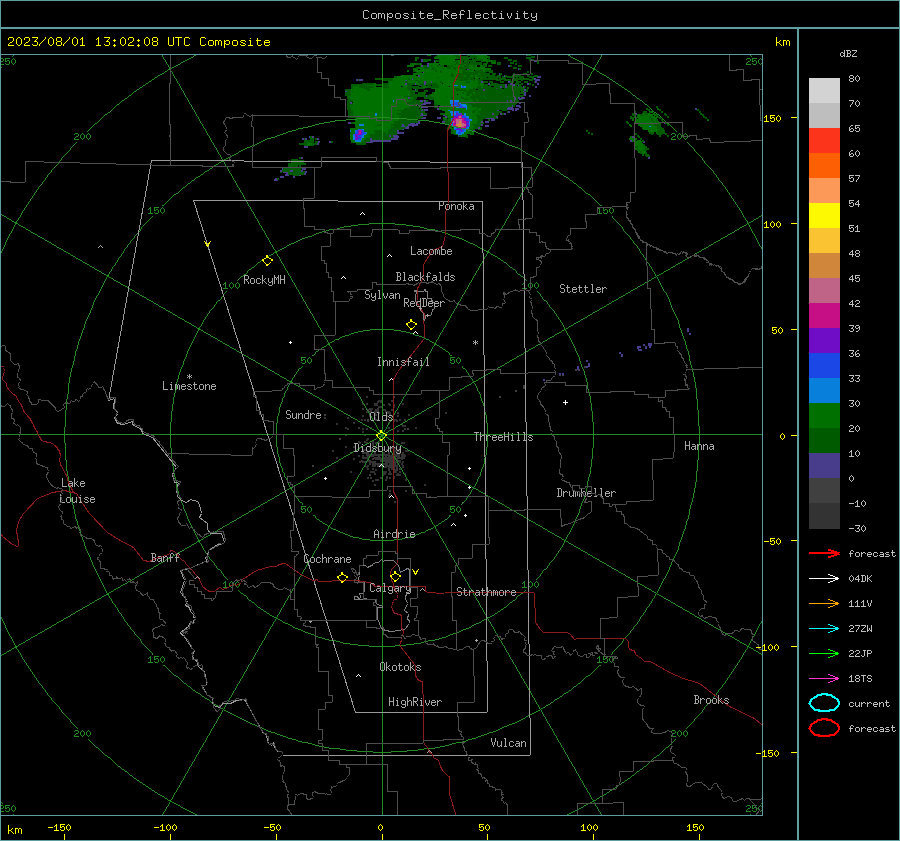Click the Didsbury label near radar center
The width and height of the screenshot is (900, 841).
pyautogui.click(x=377, y=448)
